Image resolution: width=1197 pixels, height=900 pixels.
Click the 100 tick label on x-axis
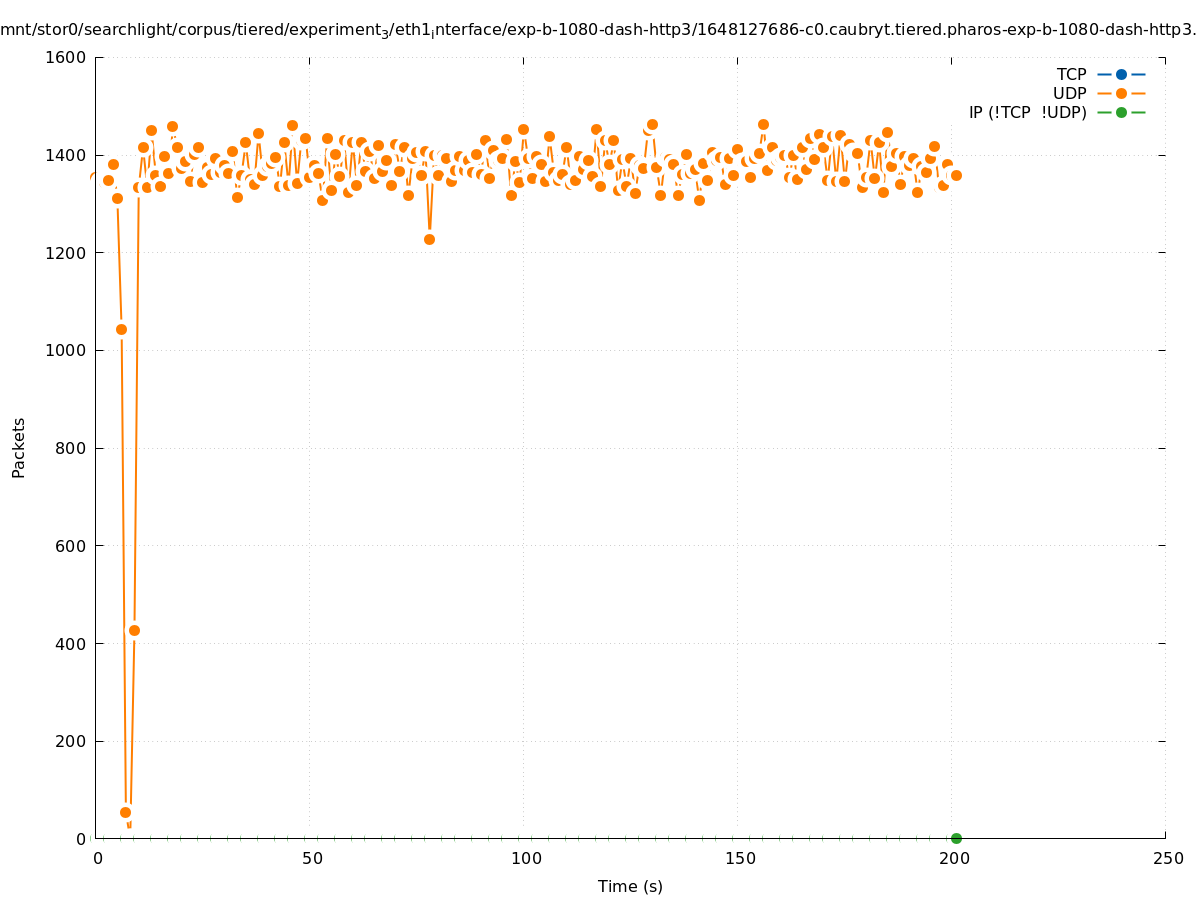tap(525, 858)
